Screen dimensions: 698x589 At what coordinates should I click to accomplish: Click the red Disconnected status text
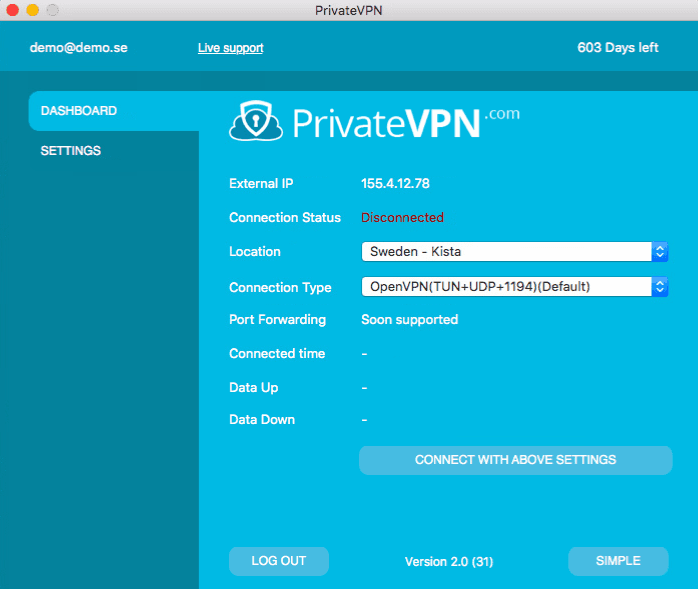402,217
